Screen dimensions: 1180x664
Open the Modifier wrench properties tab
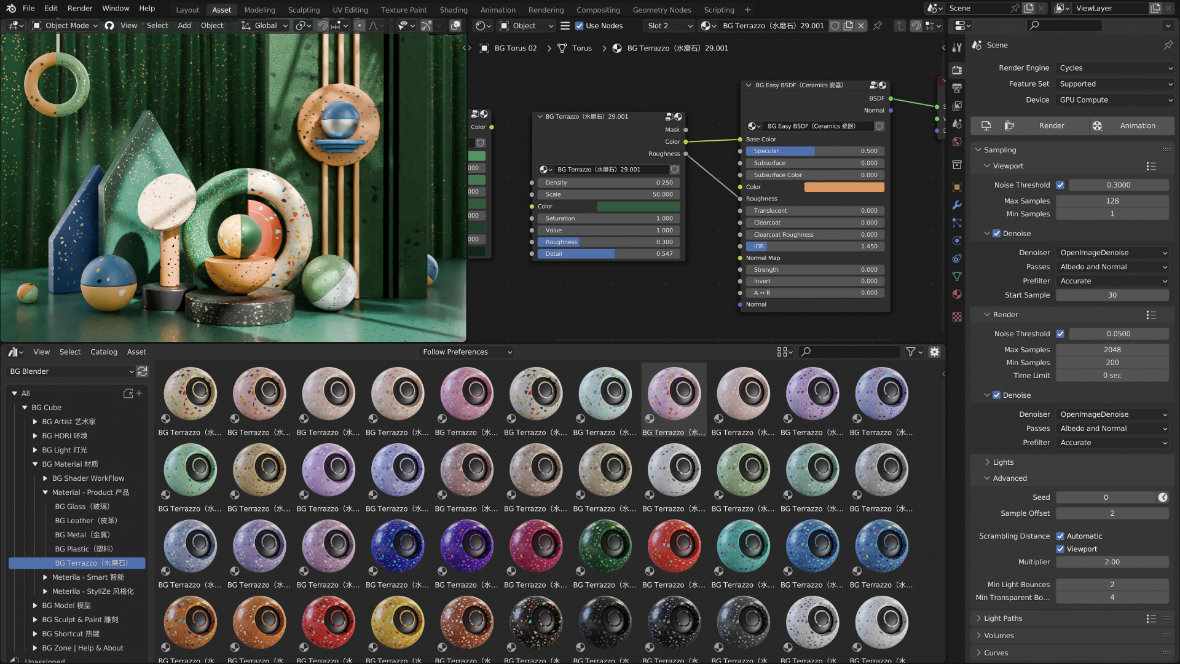[x=957, y=205]
